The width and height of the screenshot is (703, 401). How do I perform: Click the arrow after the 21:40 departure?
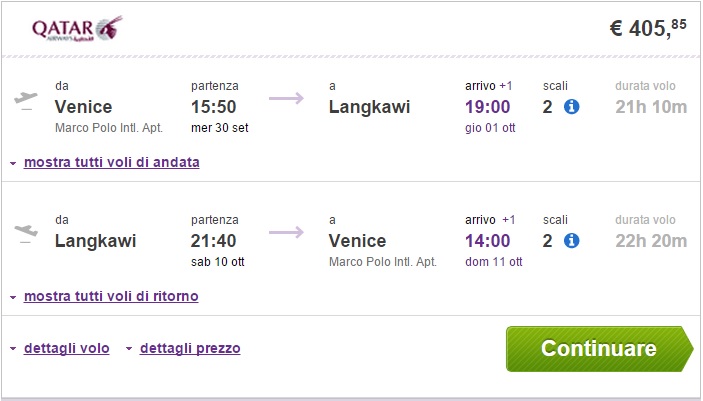click(x=286, y=232)
